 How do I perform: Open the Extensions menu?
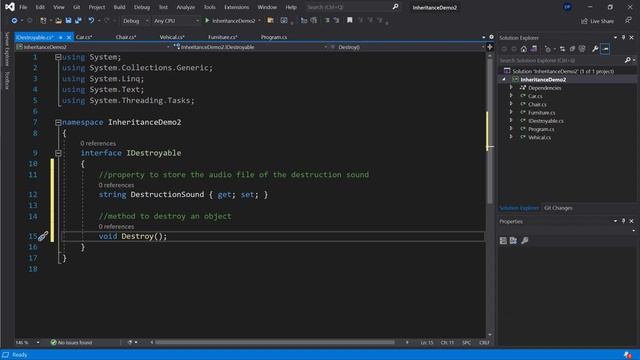[x=237, y=7]
